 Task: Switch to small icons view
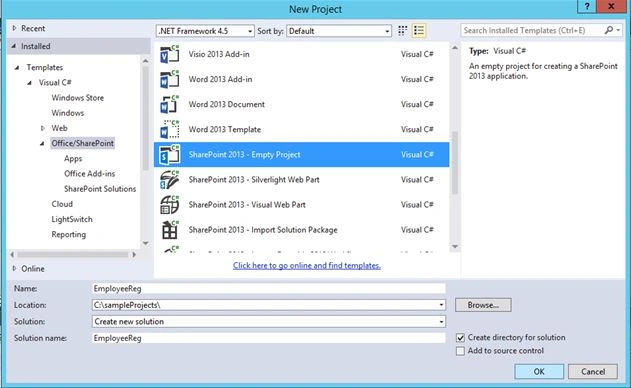[x=402, y=31]
